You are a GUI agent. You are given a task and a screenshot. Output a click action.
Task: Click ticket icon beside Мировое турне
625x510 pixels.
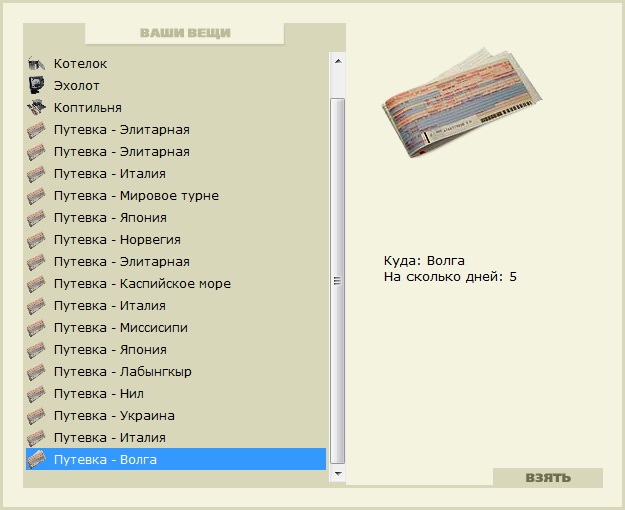pyautogui.click(x=36, y=195)
